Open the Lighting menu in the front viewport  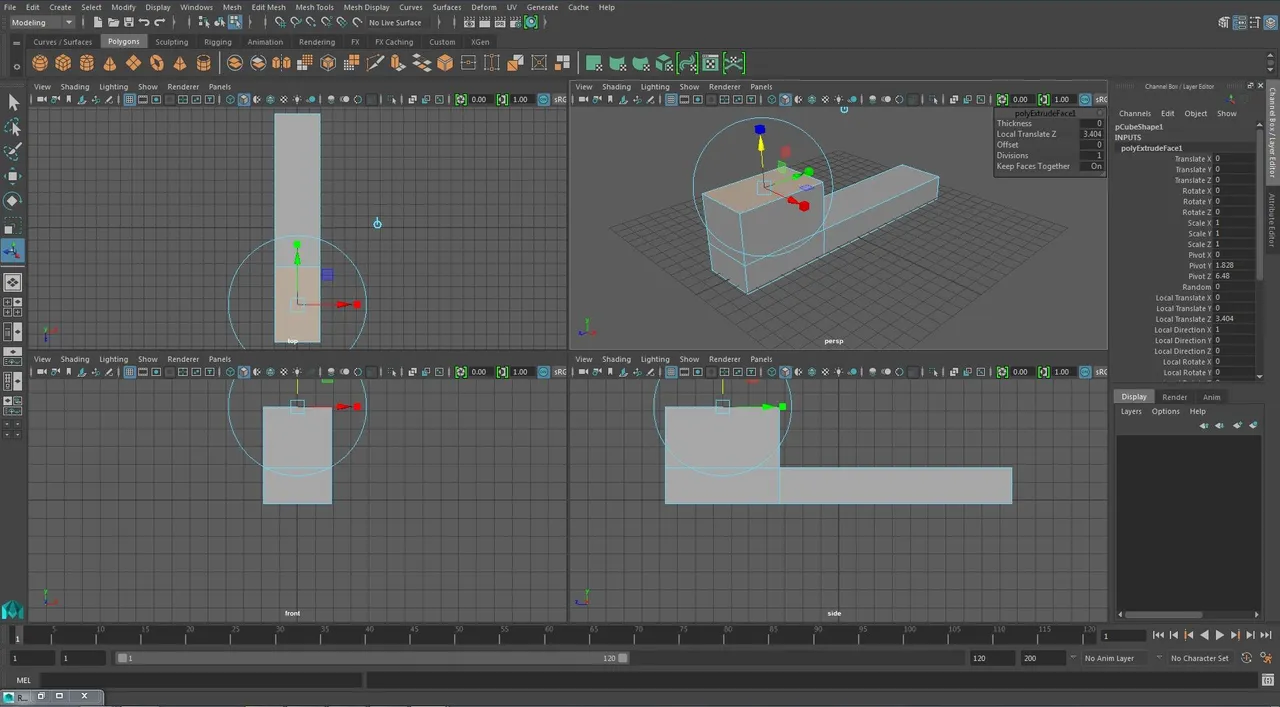click(113, 359)
